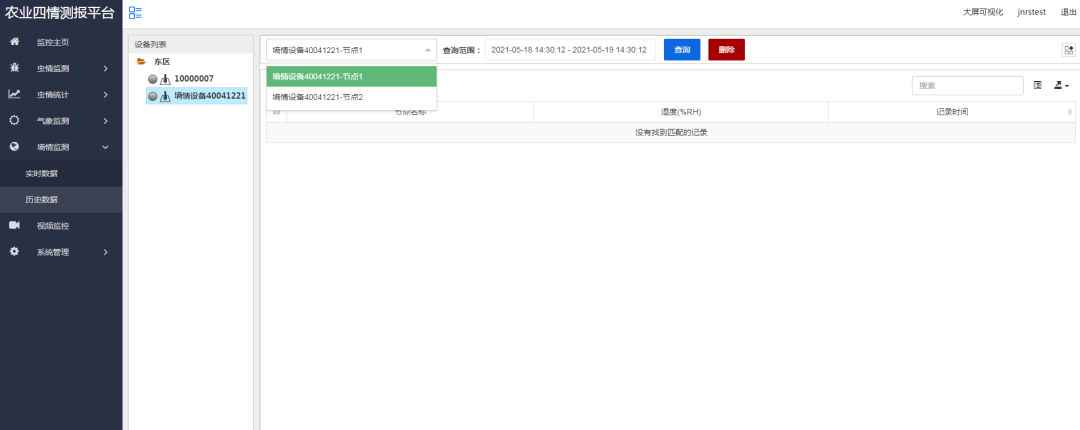The width and height of the screenshot is (1080, 430).
Task: Sort by the 湿度(%RH) column header
Action: (681, 112)
